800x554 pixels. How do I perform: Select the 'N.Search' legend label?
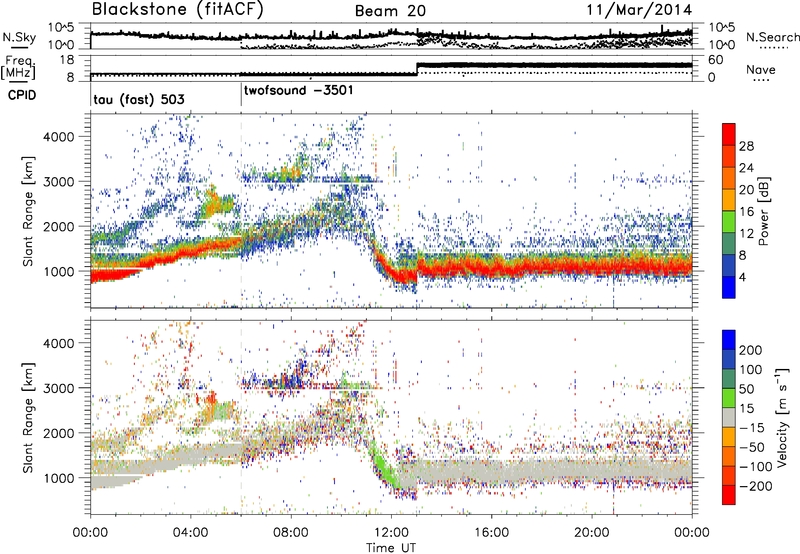[x=772, y=37]
